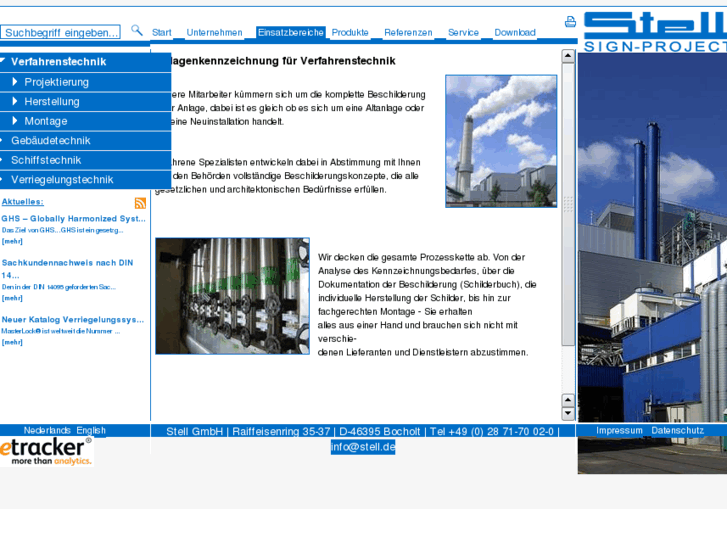Open Verriegelungstechnik in sidebar

pos(85,180)
